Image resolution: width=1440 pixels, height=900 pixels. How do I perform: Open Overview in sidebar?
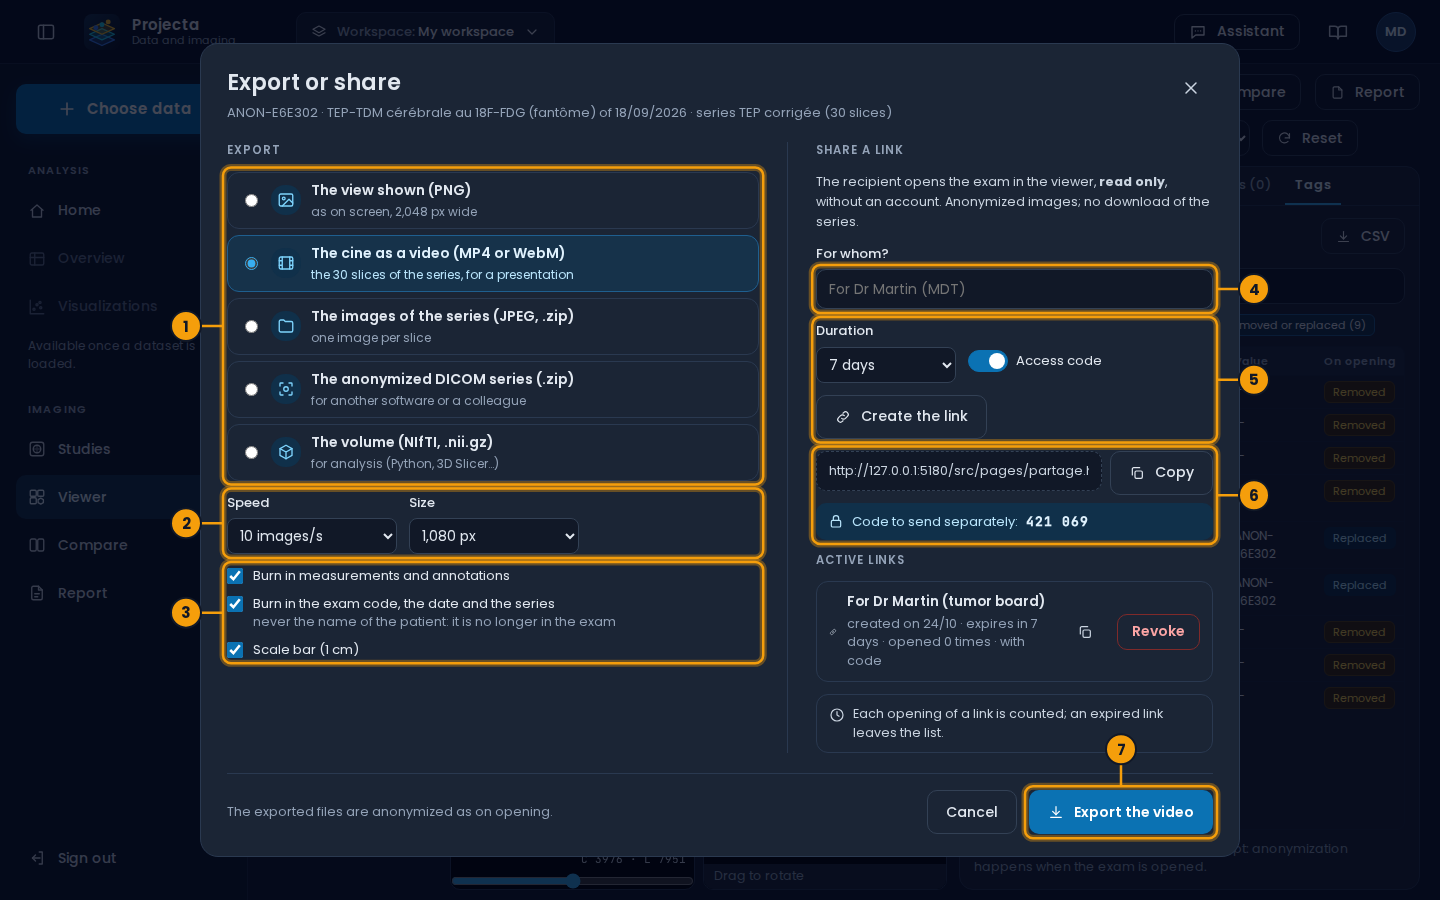(110, 258)
